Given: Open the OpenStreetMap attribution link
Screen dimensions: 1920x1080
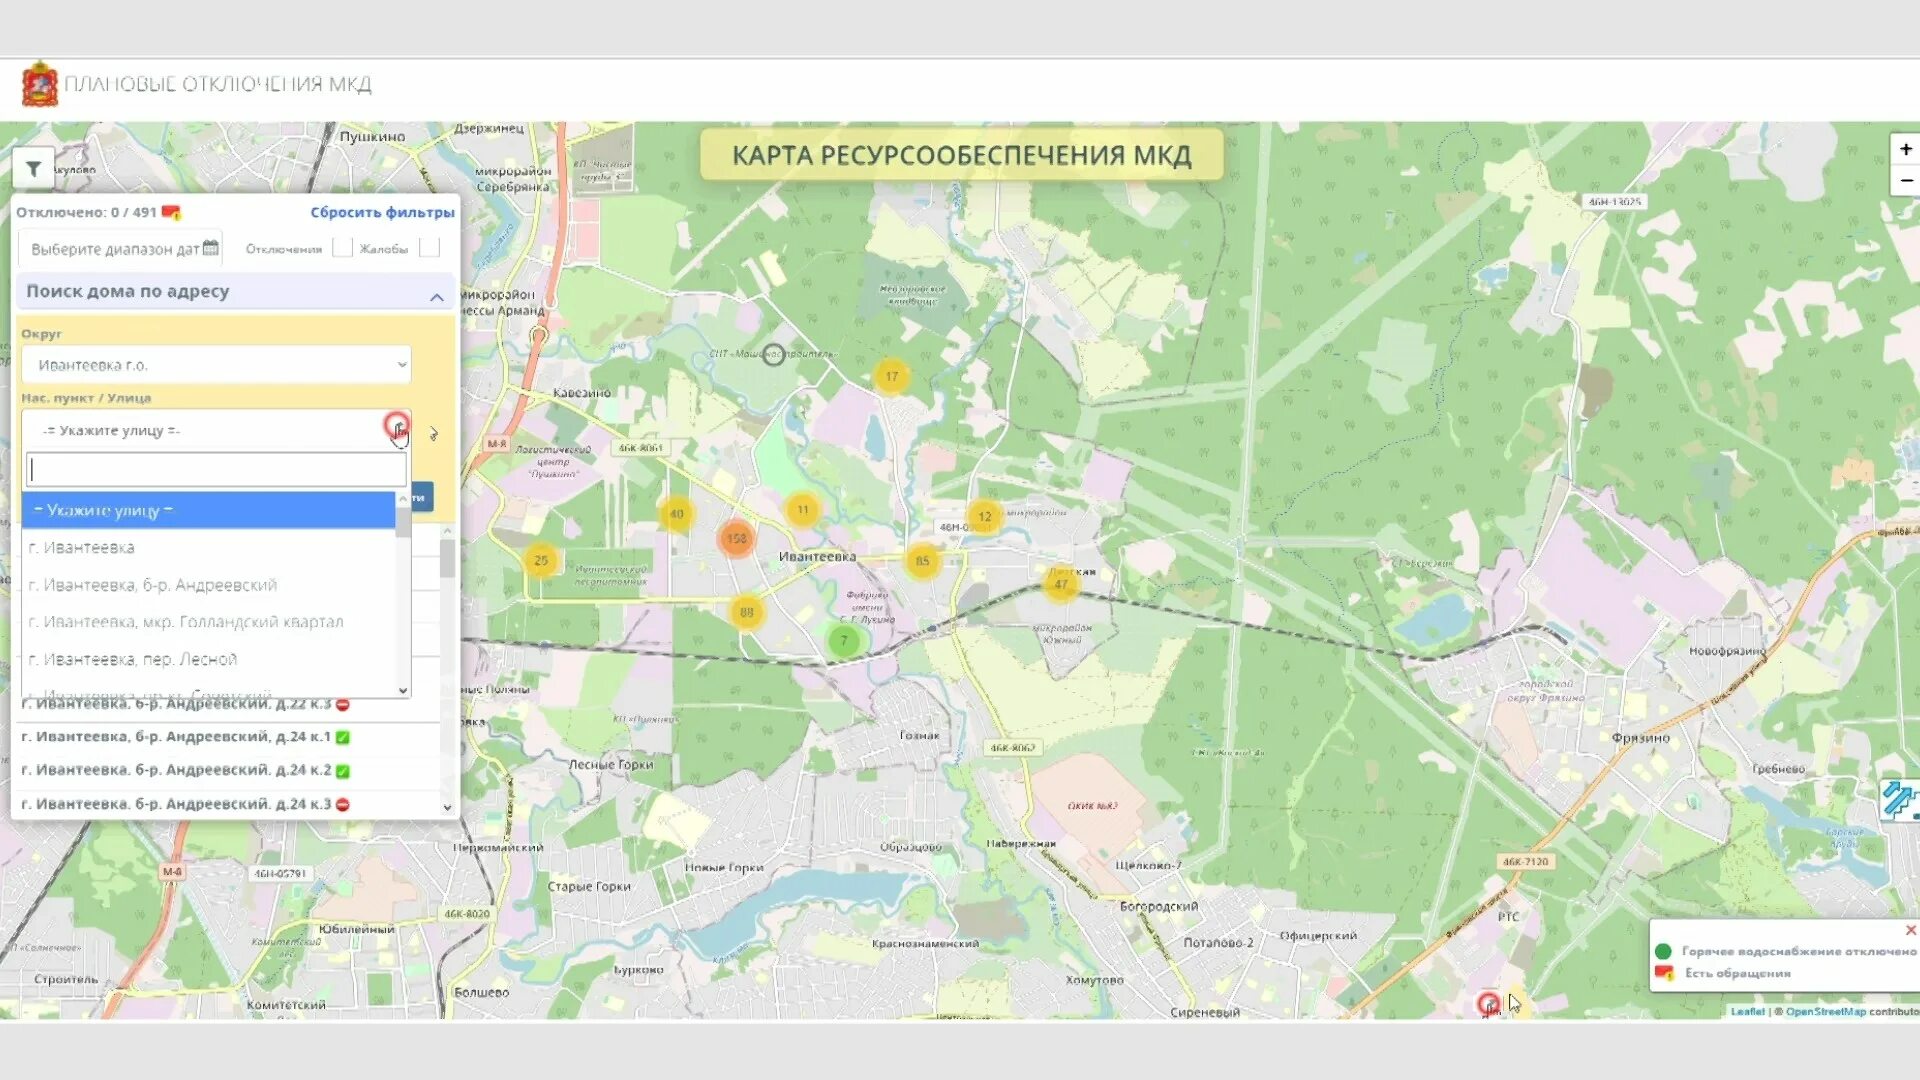Looking at the screenshot, I should (x=1825, y=1012).
